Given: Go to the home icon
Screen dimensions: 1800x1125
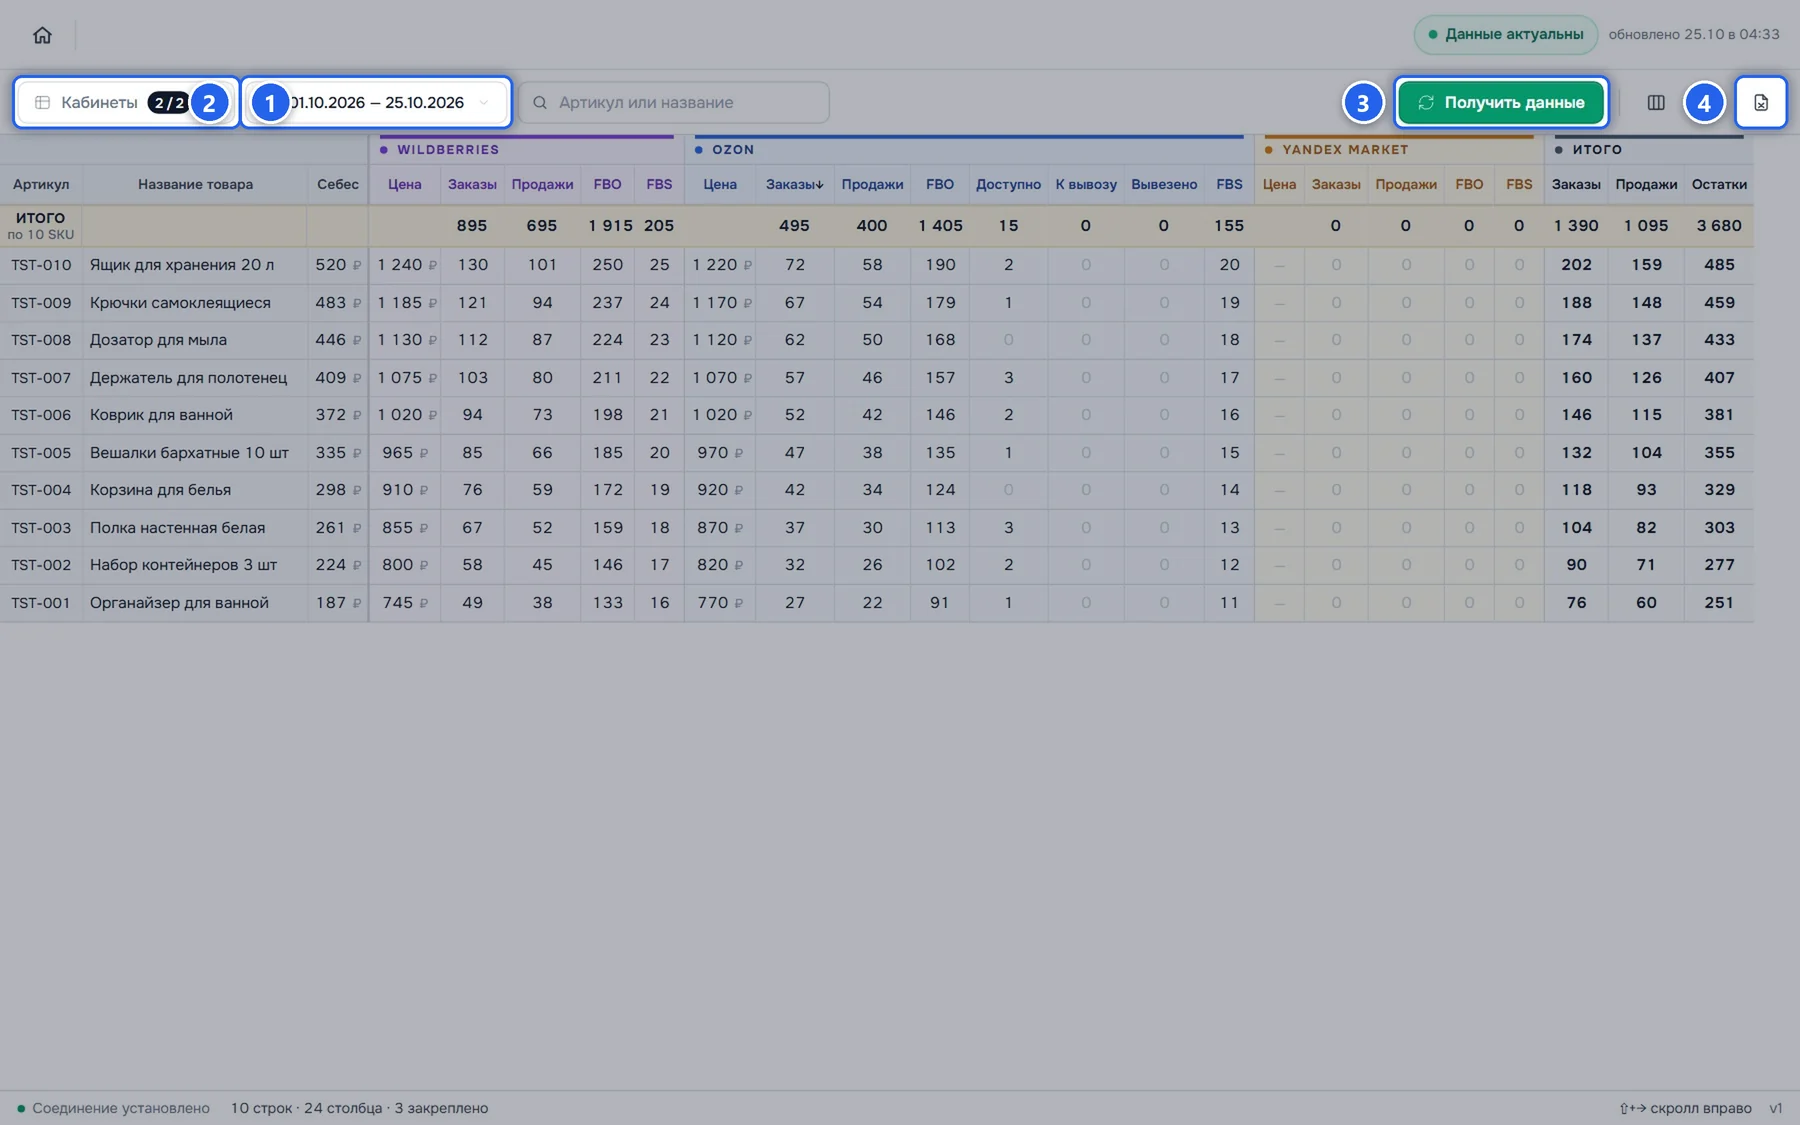Looking at the screenshot, I should [x=42, y=35].
